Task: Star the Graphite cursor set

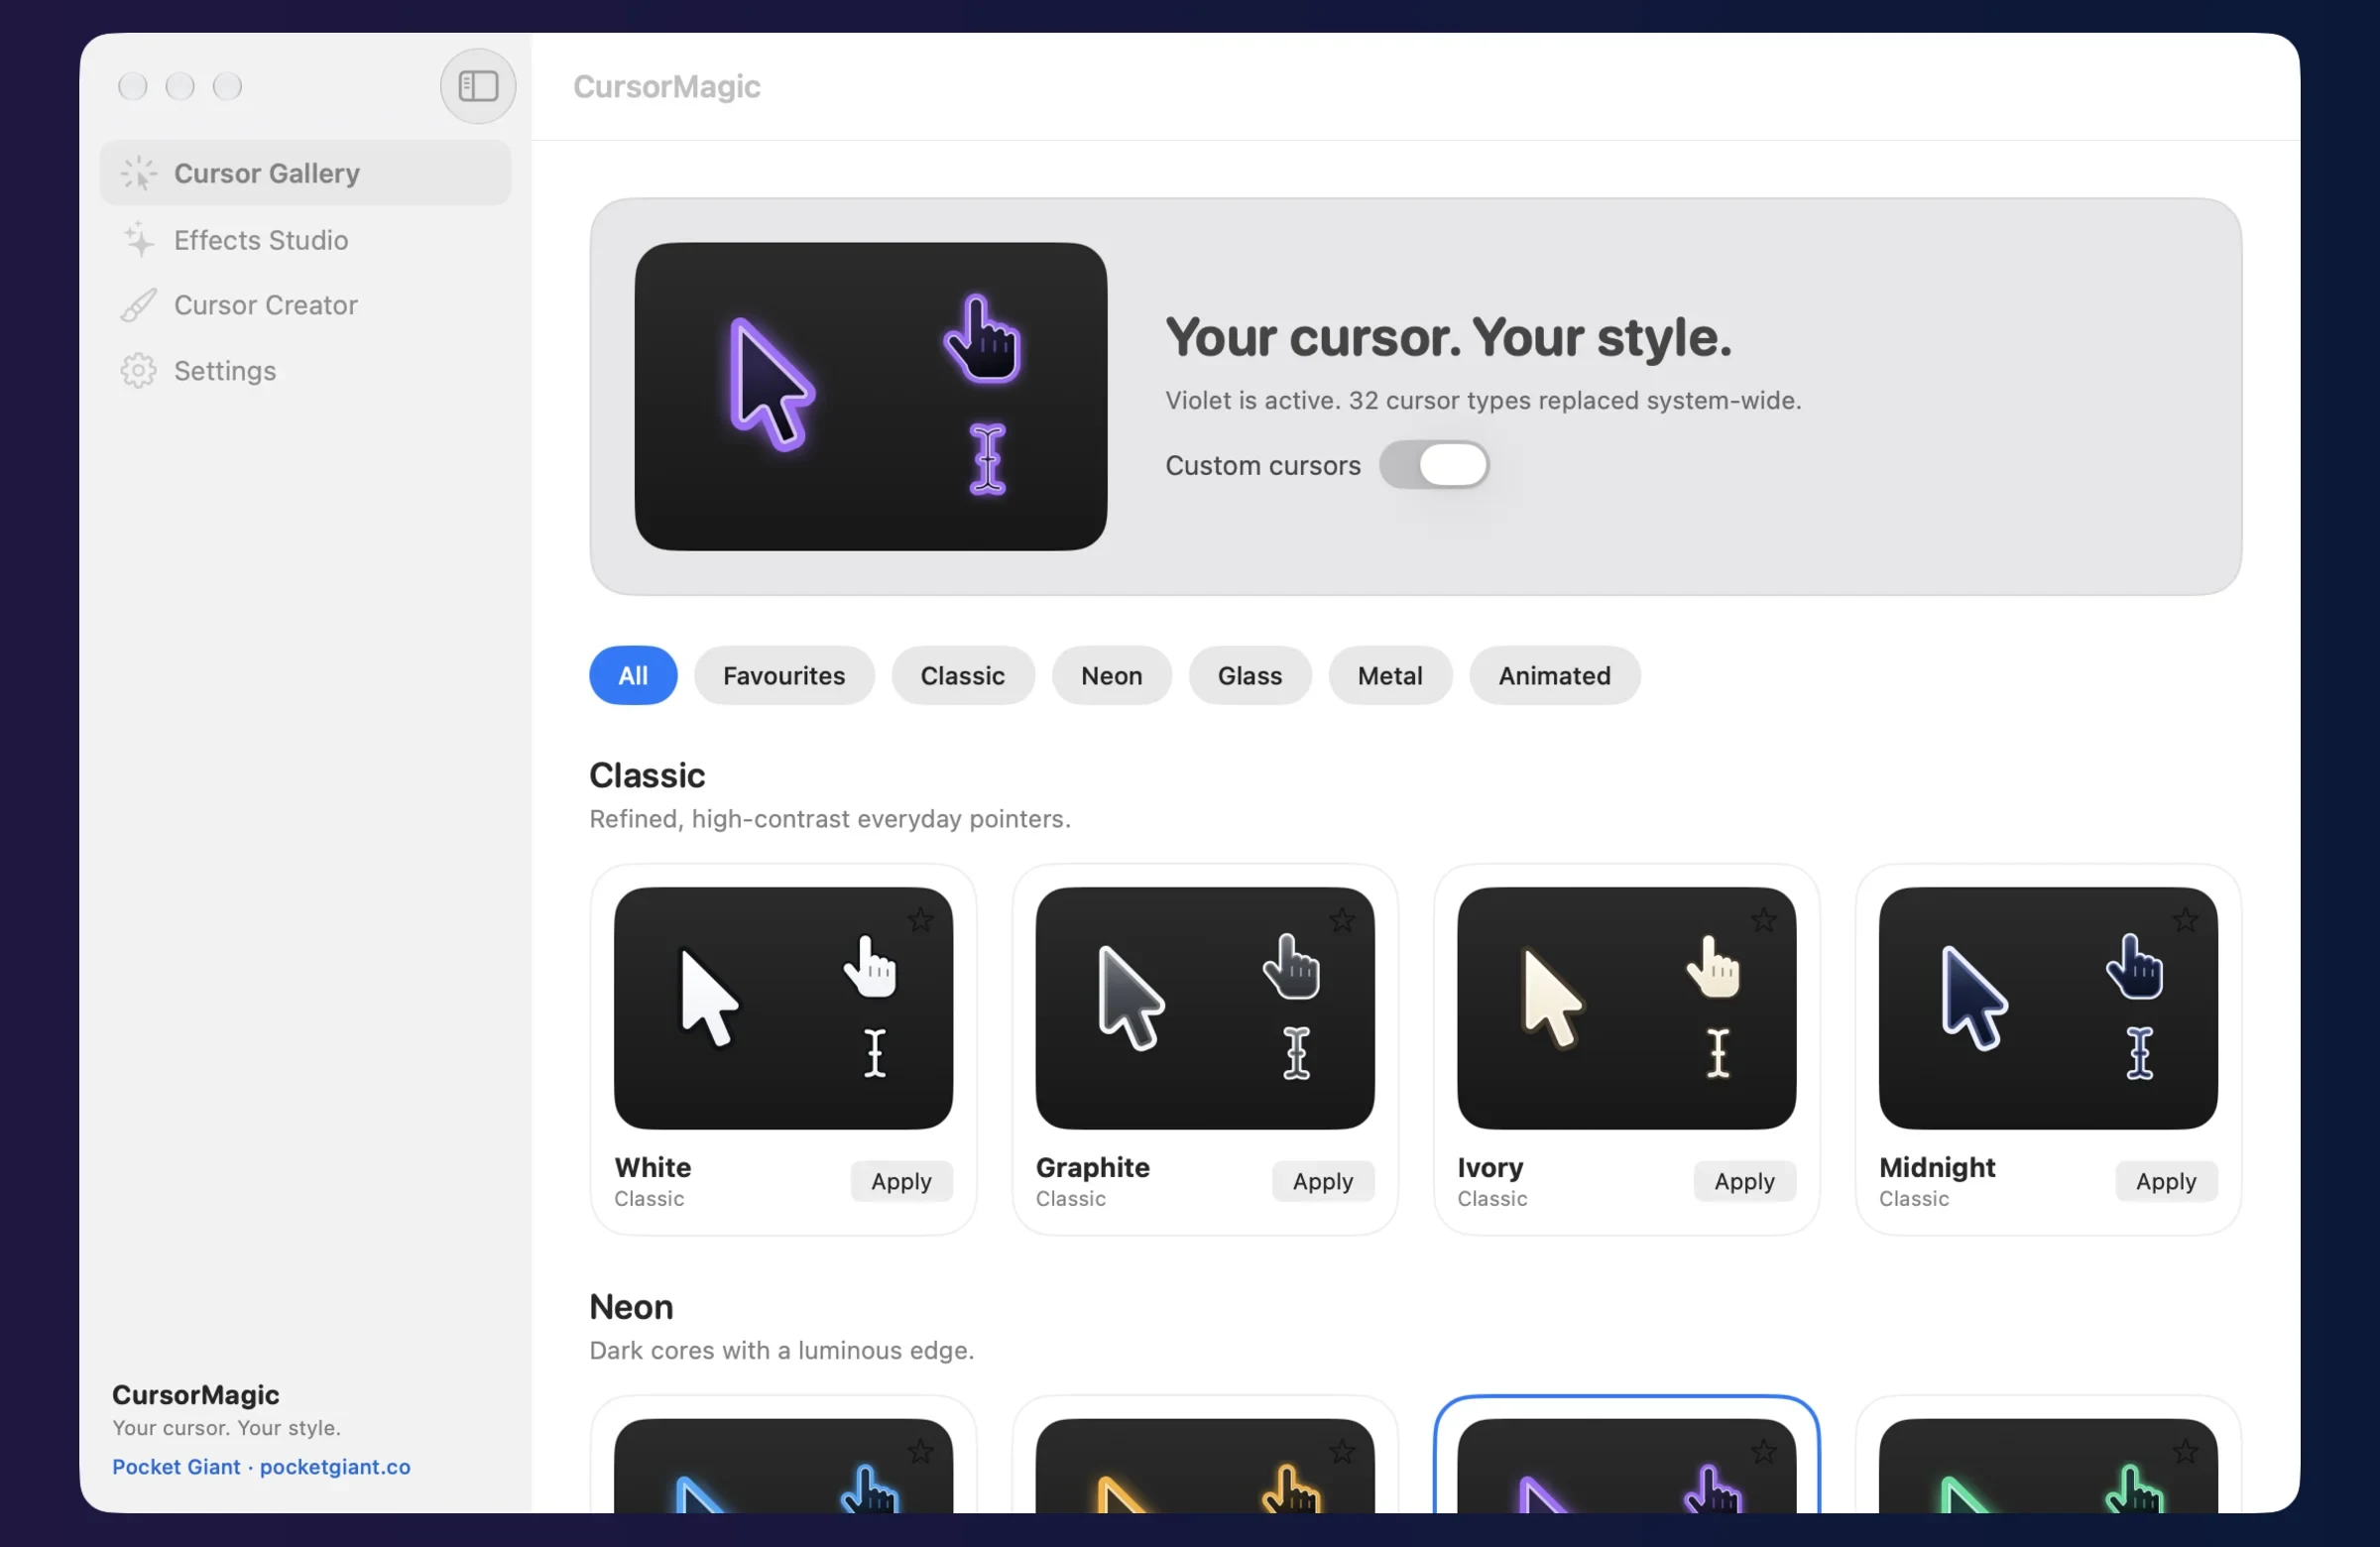Action: click(x=1342, y=919)
